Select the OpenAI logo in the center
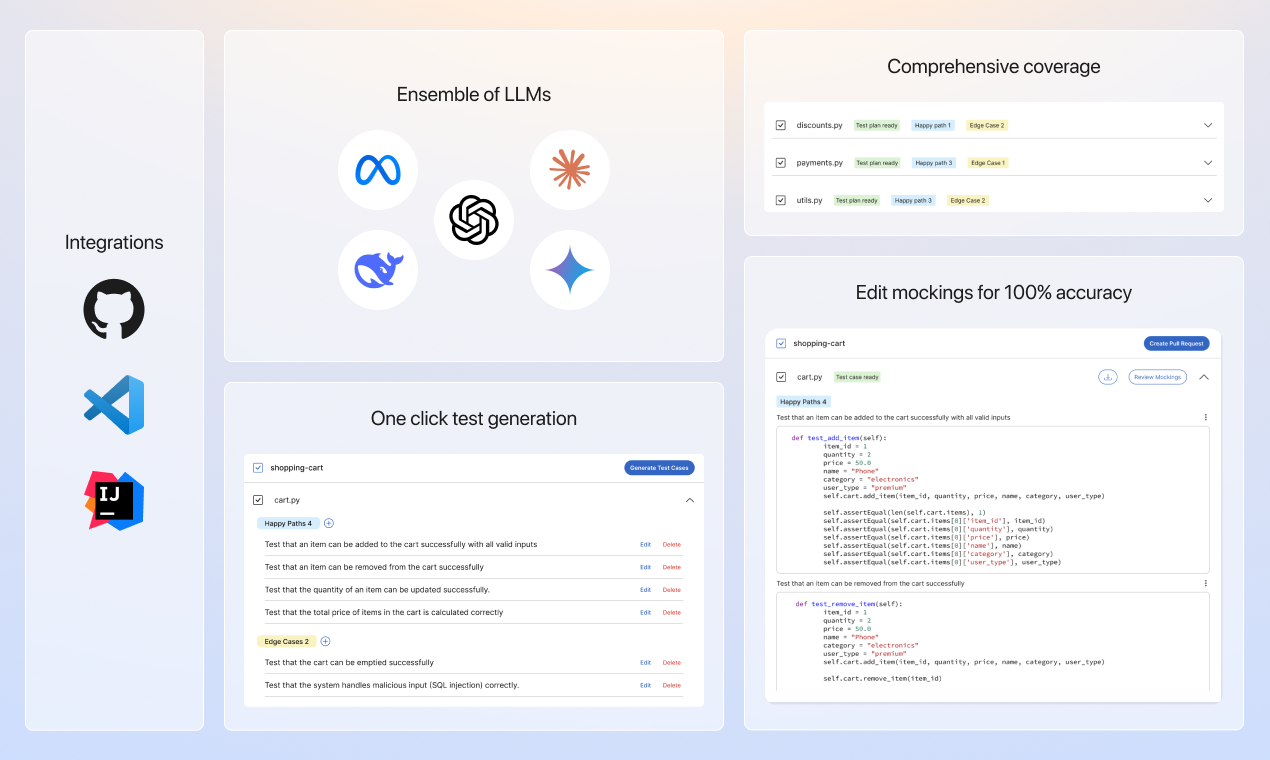The image size is (1270, 760). (474, 220)
